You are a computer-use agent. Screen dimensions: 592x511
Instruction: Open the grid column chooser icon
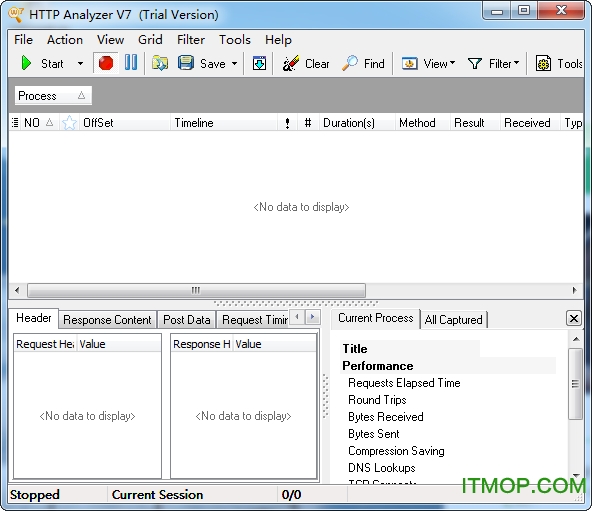pos(15,123)
